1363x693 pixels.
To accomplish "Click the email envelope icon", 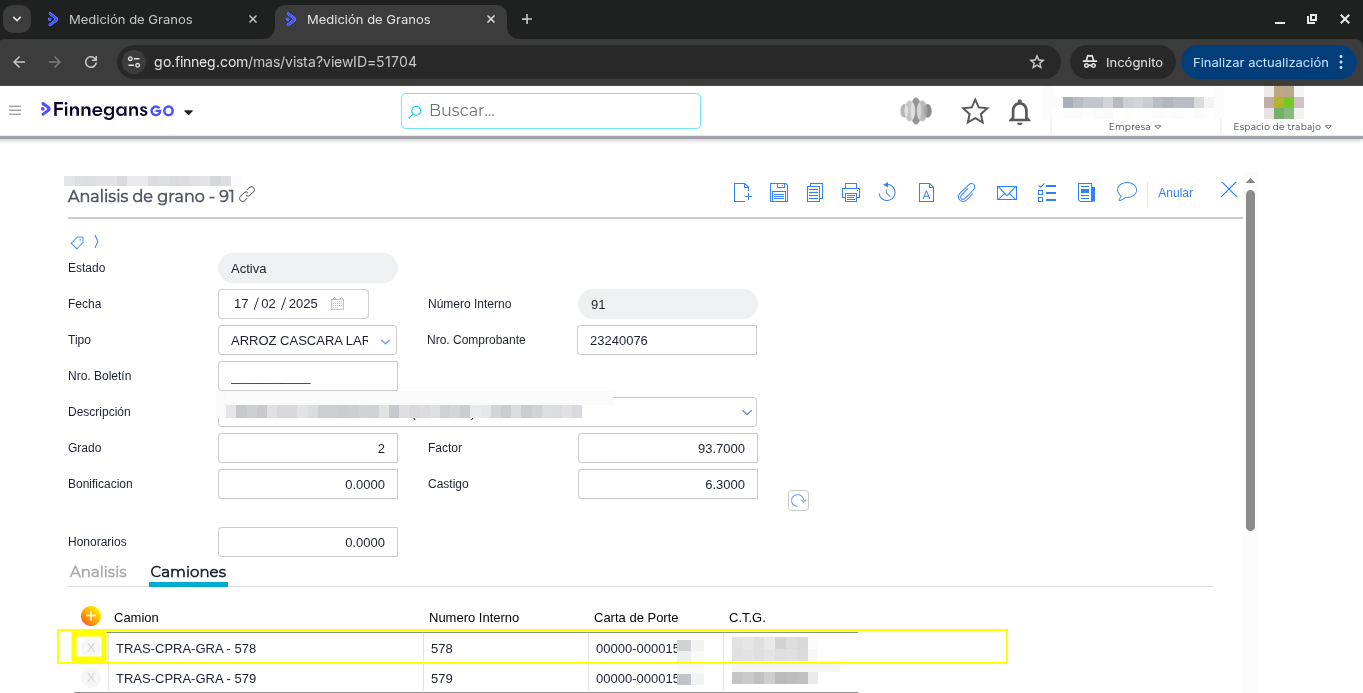I will pyautogui.click(x=1007, y=193).
